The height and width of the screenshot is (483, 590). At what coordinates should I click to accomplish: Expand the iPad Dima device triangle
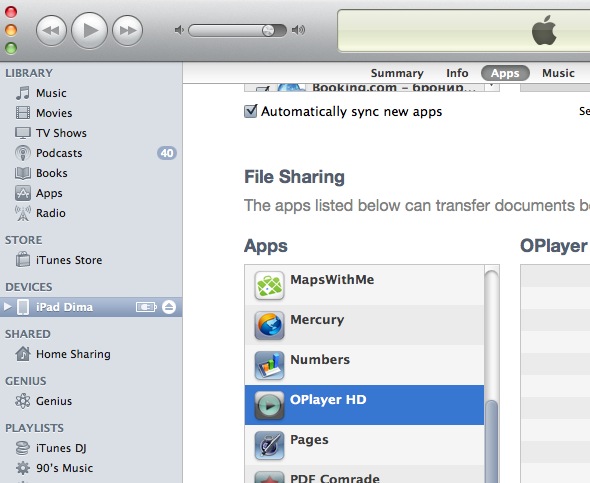coord(7,307)
